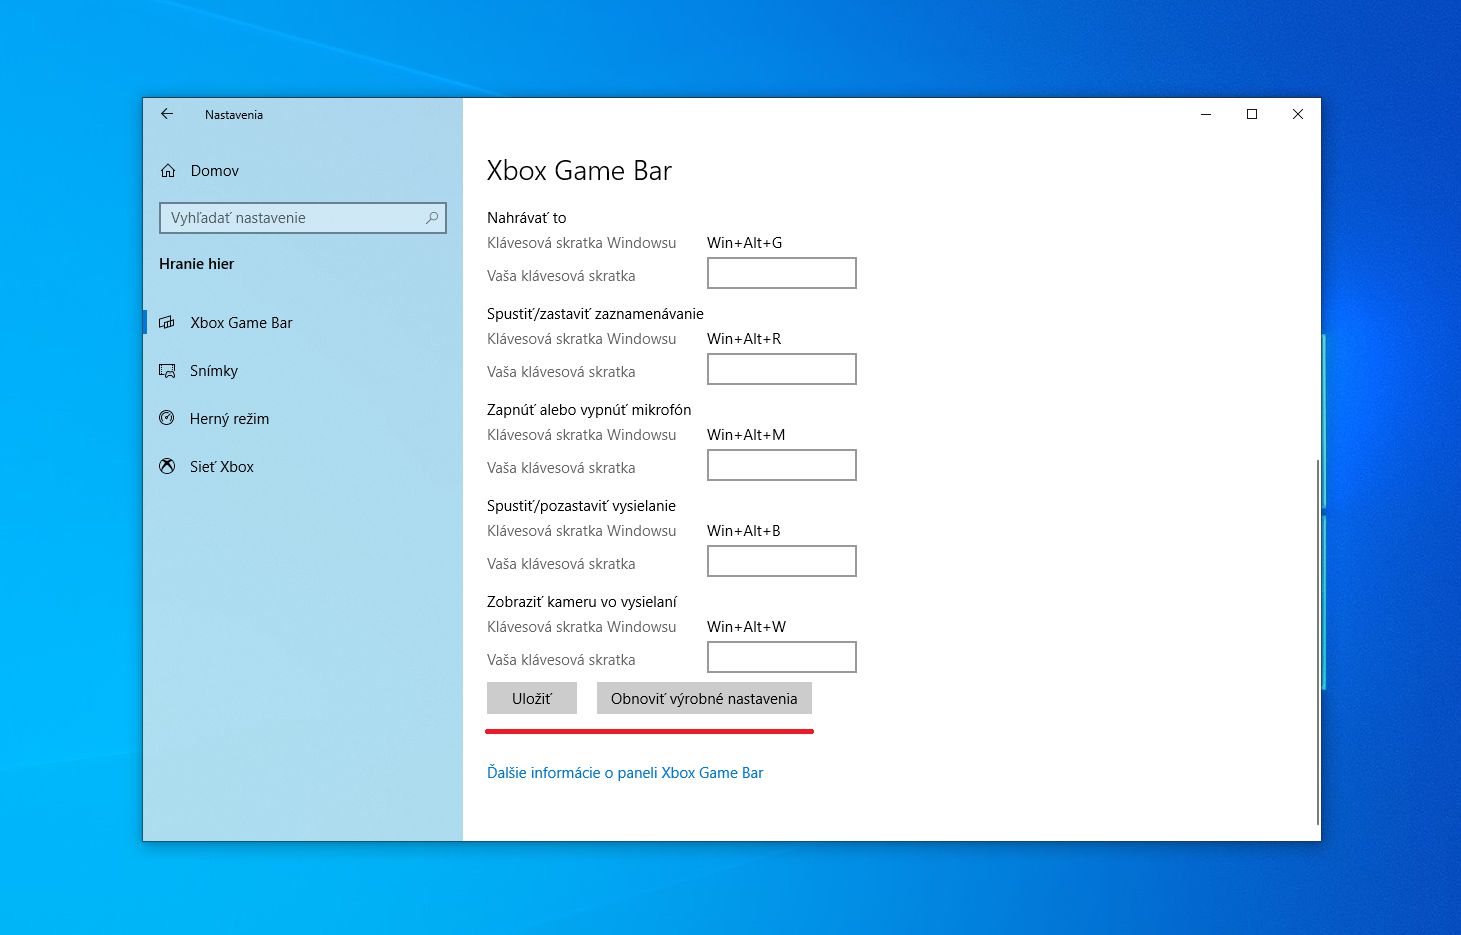Click custom shortcut field for mikrofón toggle

(782, 465)
